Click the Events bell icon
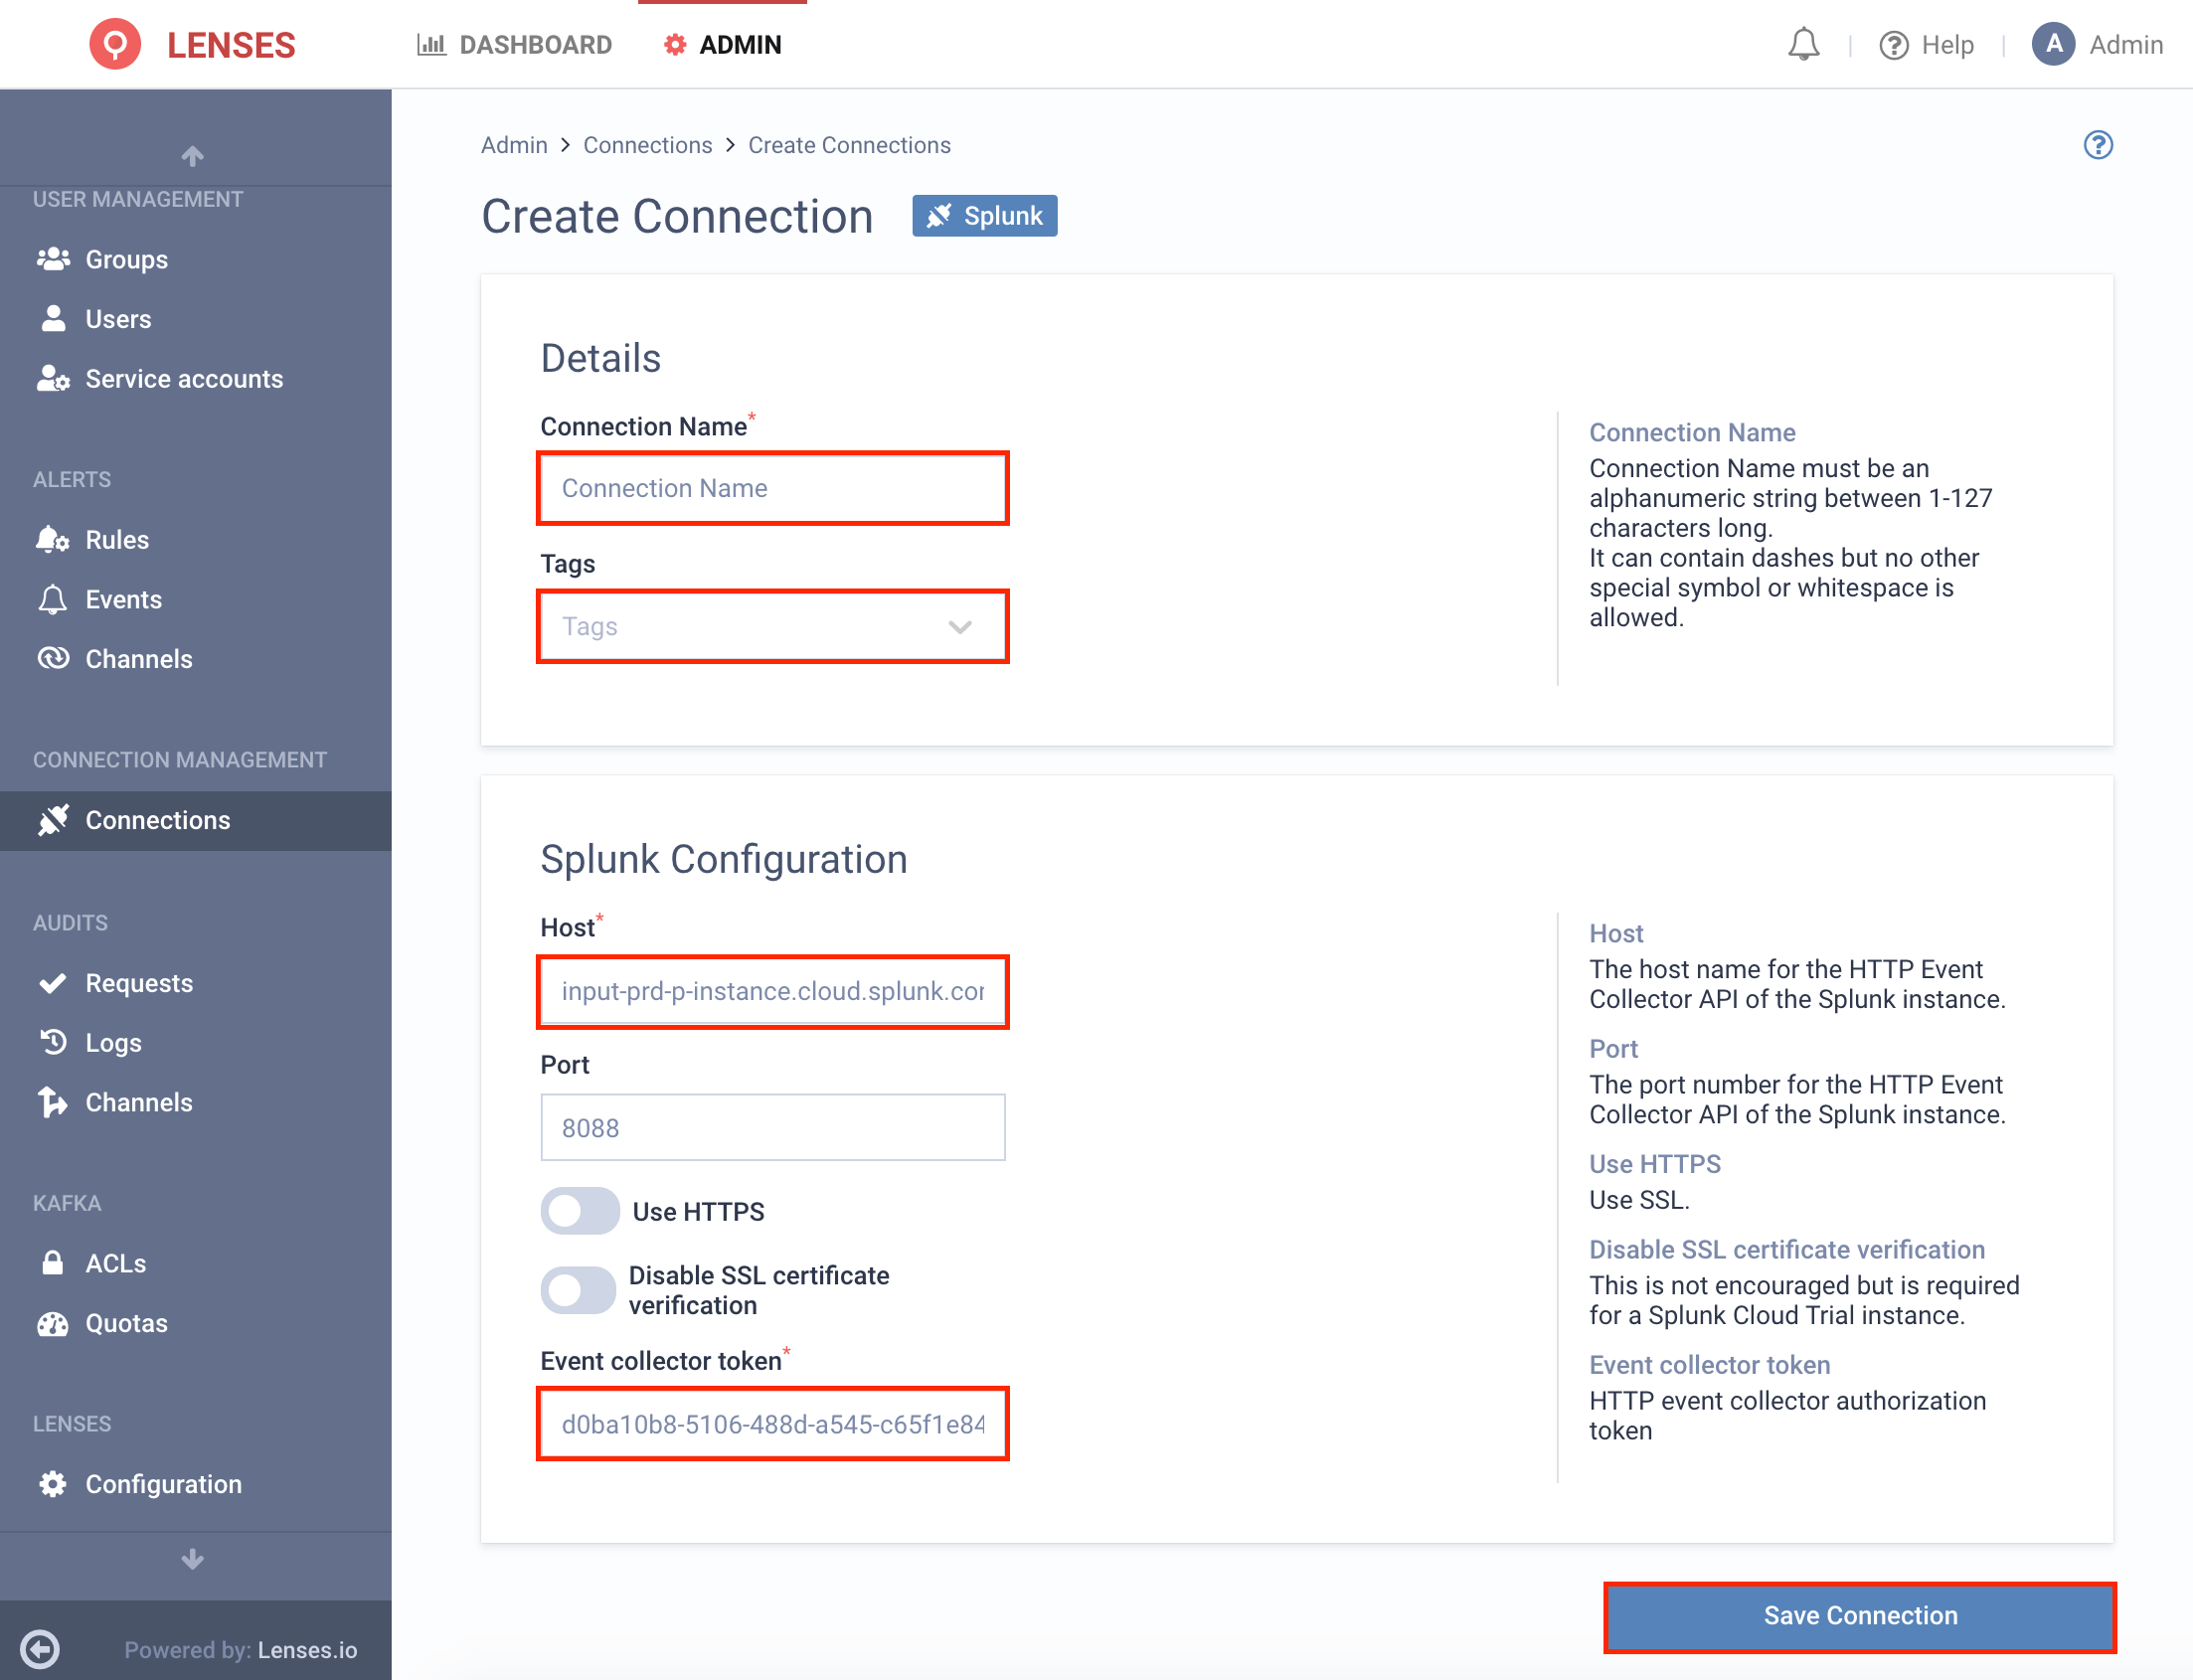 coord(53,599)
